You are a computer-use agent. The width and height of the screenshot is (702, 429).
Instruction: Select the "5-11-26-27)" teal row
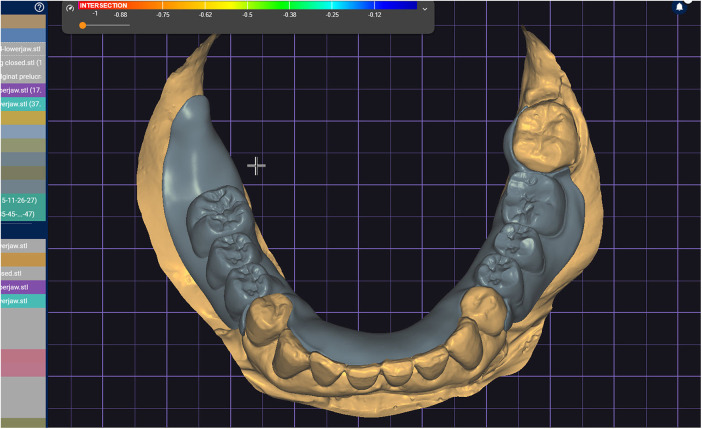(x=23, y=200)
